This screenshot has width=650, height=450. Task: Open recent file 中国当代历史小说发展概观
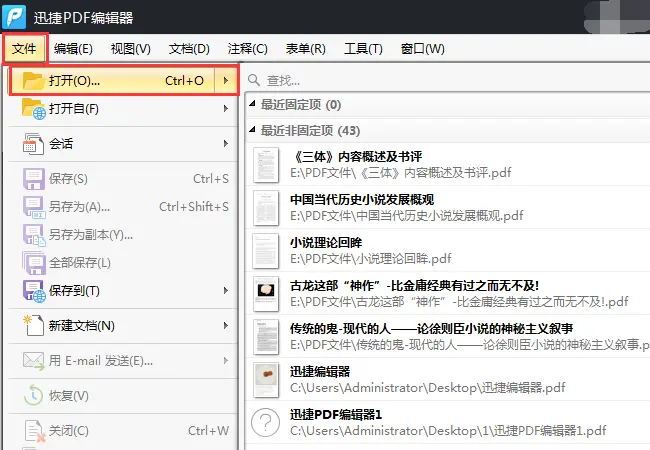click(x=448, y=208)
